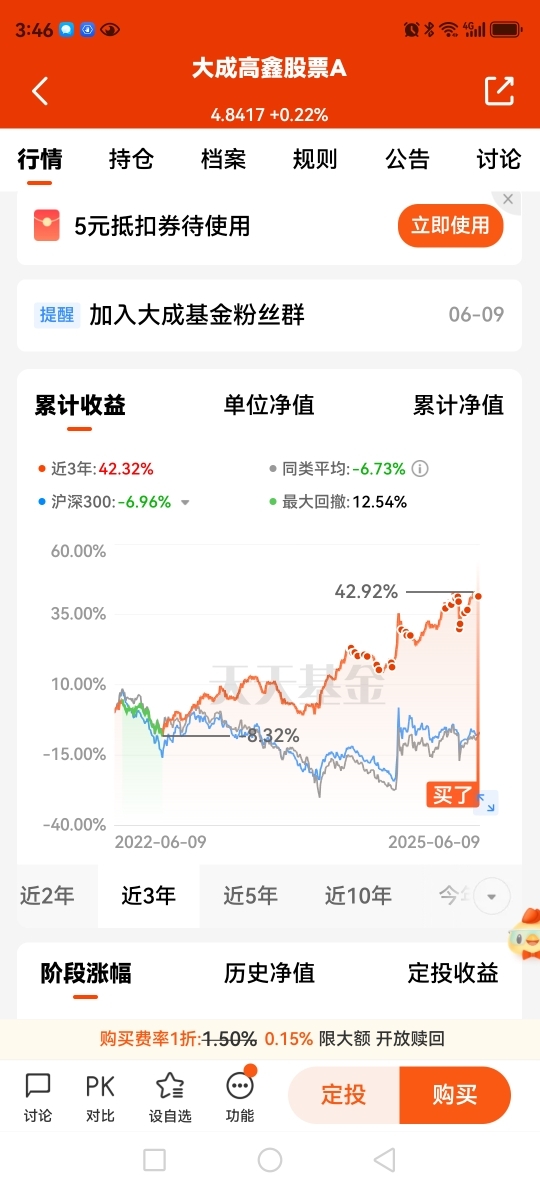The width and height of the screenshot is (540, 1188).
Task: Open the share icon at top right
Action: (499, 91)
